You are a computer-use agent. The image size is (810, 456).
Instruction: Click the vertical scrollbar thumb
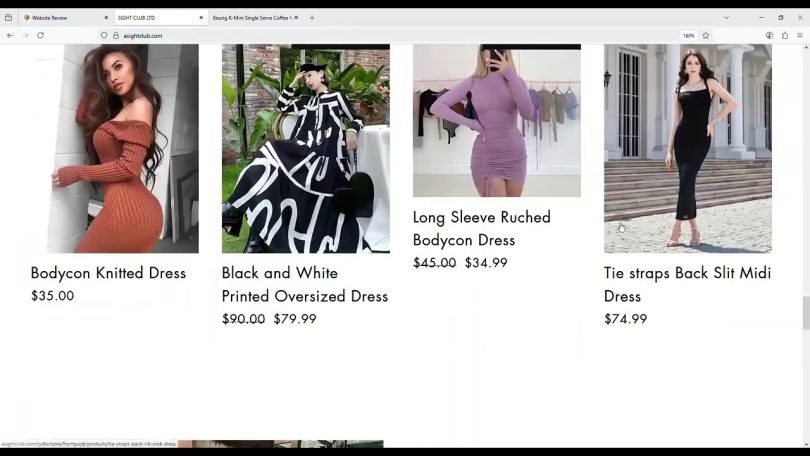[x=806, y=313]
